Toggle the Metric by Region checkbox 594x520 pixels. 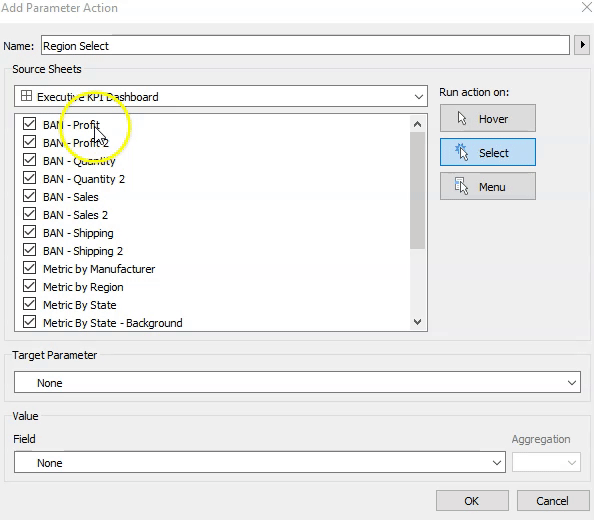[29, 286]
